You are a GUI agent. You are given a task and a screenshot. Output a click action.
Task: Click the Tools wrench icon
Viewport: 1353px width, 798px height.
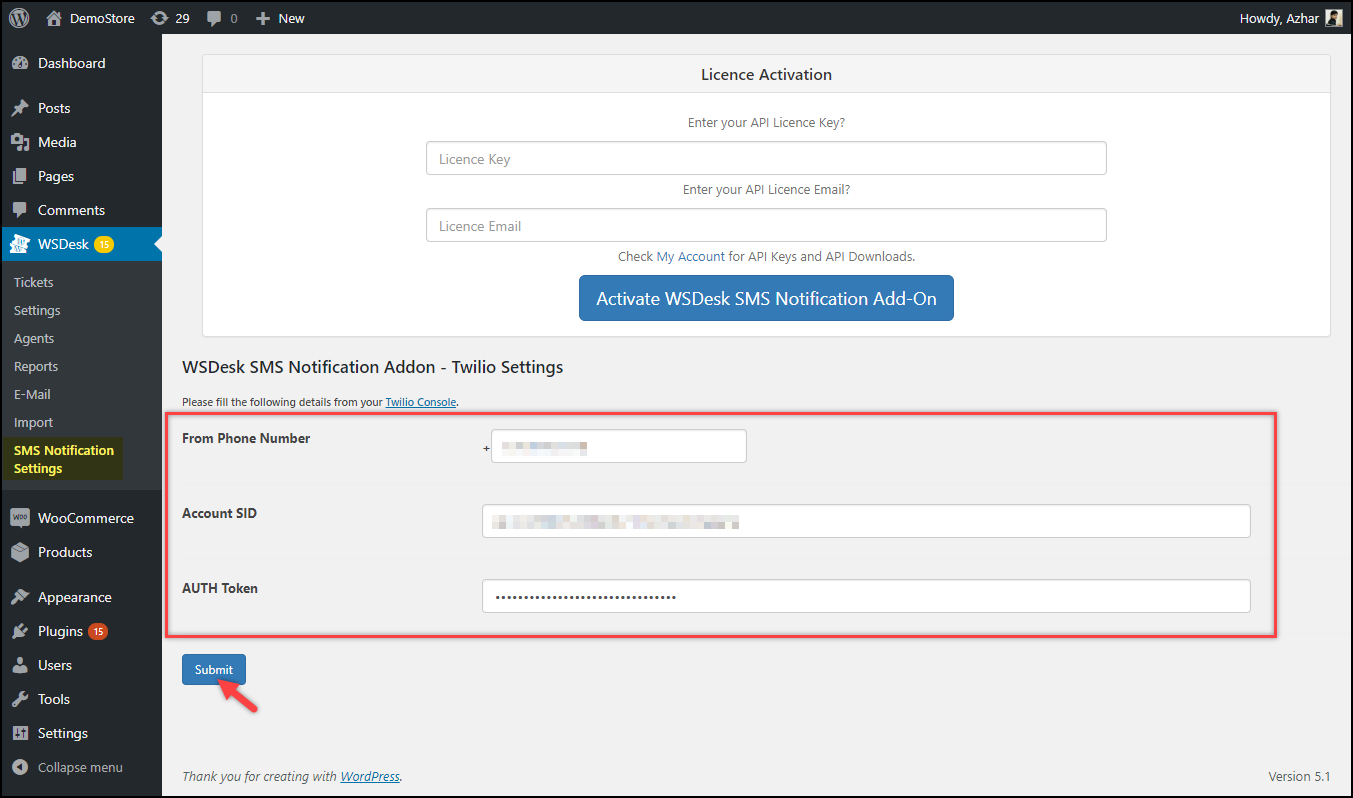coord(20,699)
